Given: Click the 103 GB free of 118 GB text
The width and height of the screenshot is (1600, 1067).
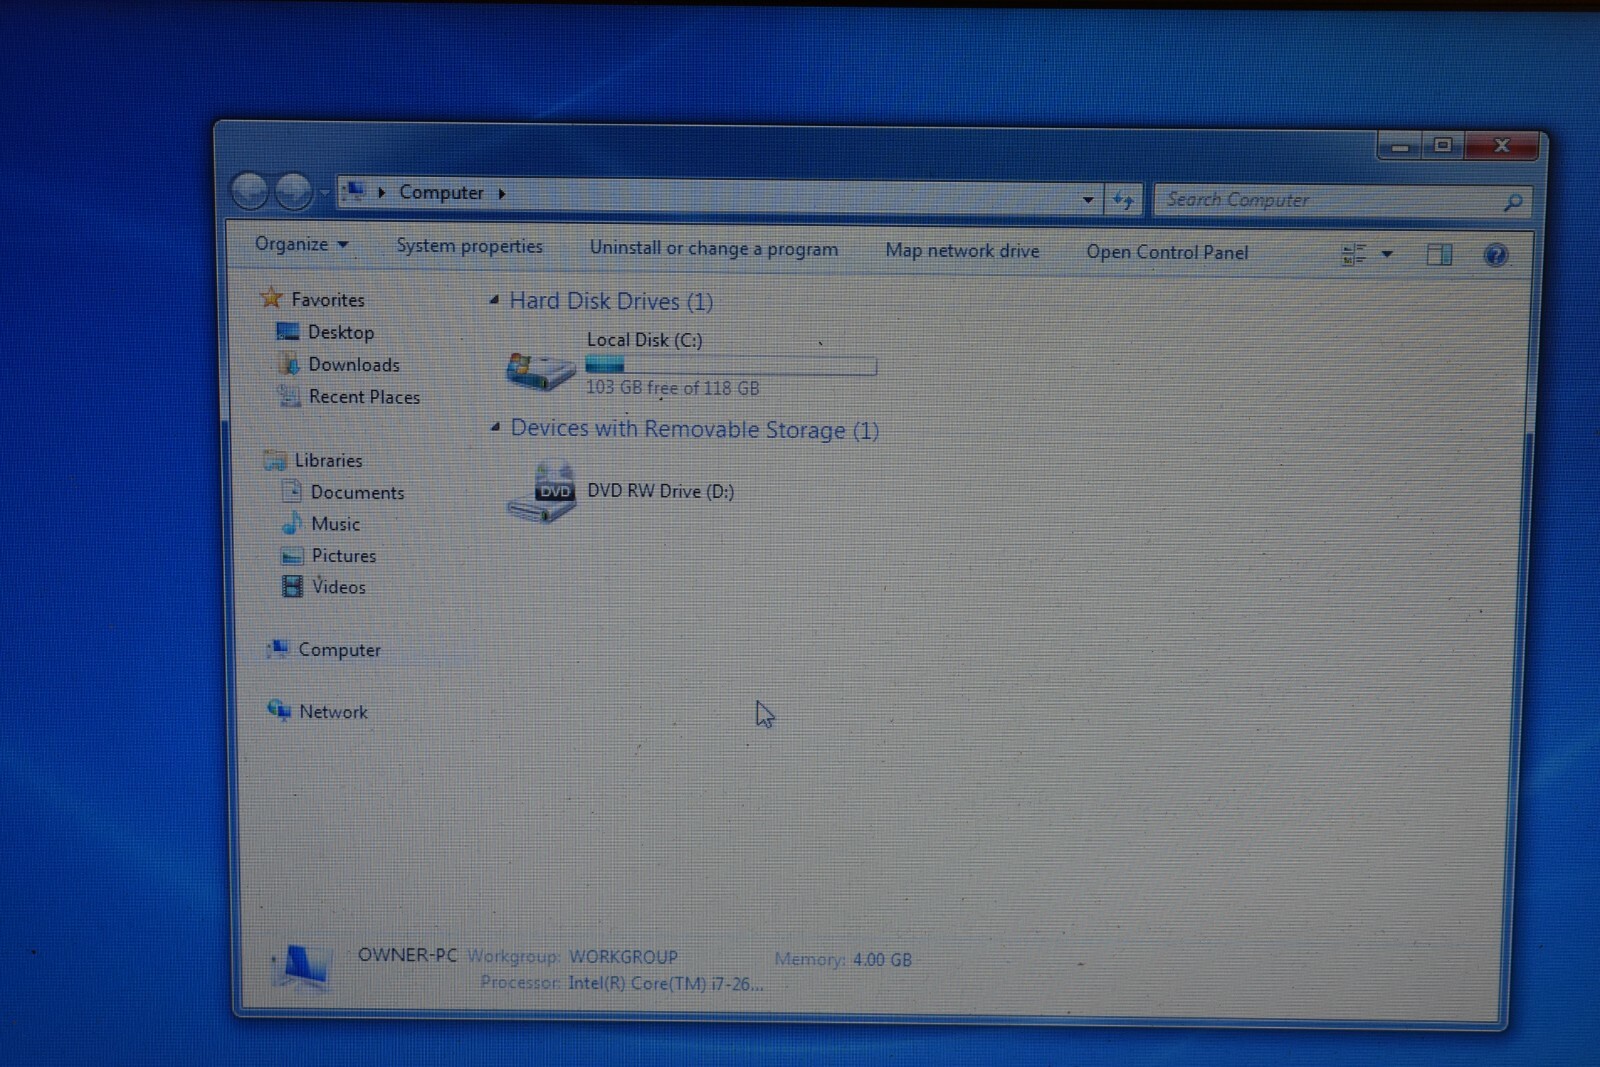Looking at the screenshot, I should point(672,388).
